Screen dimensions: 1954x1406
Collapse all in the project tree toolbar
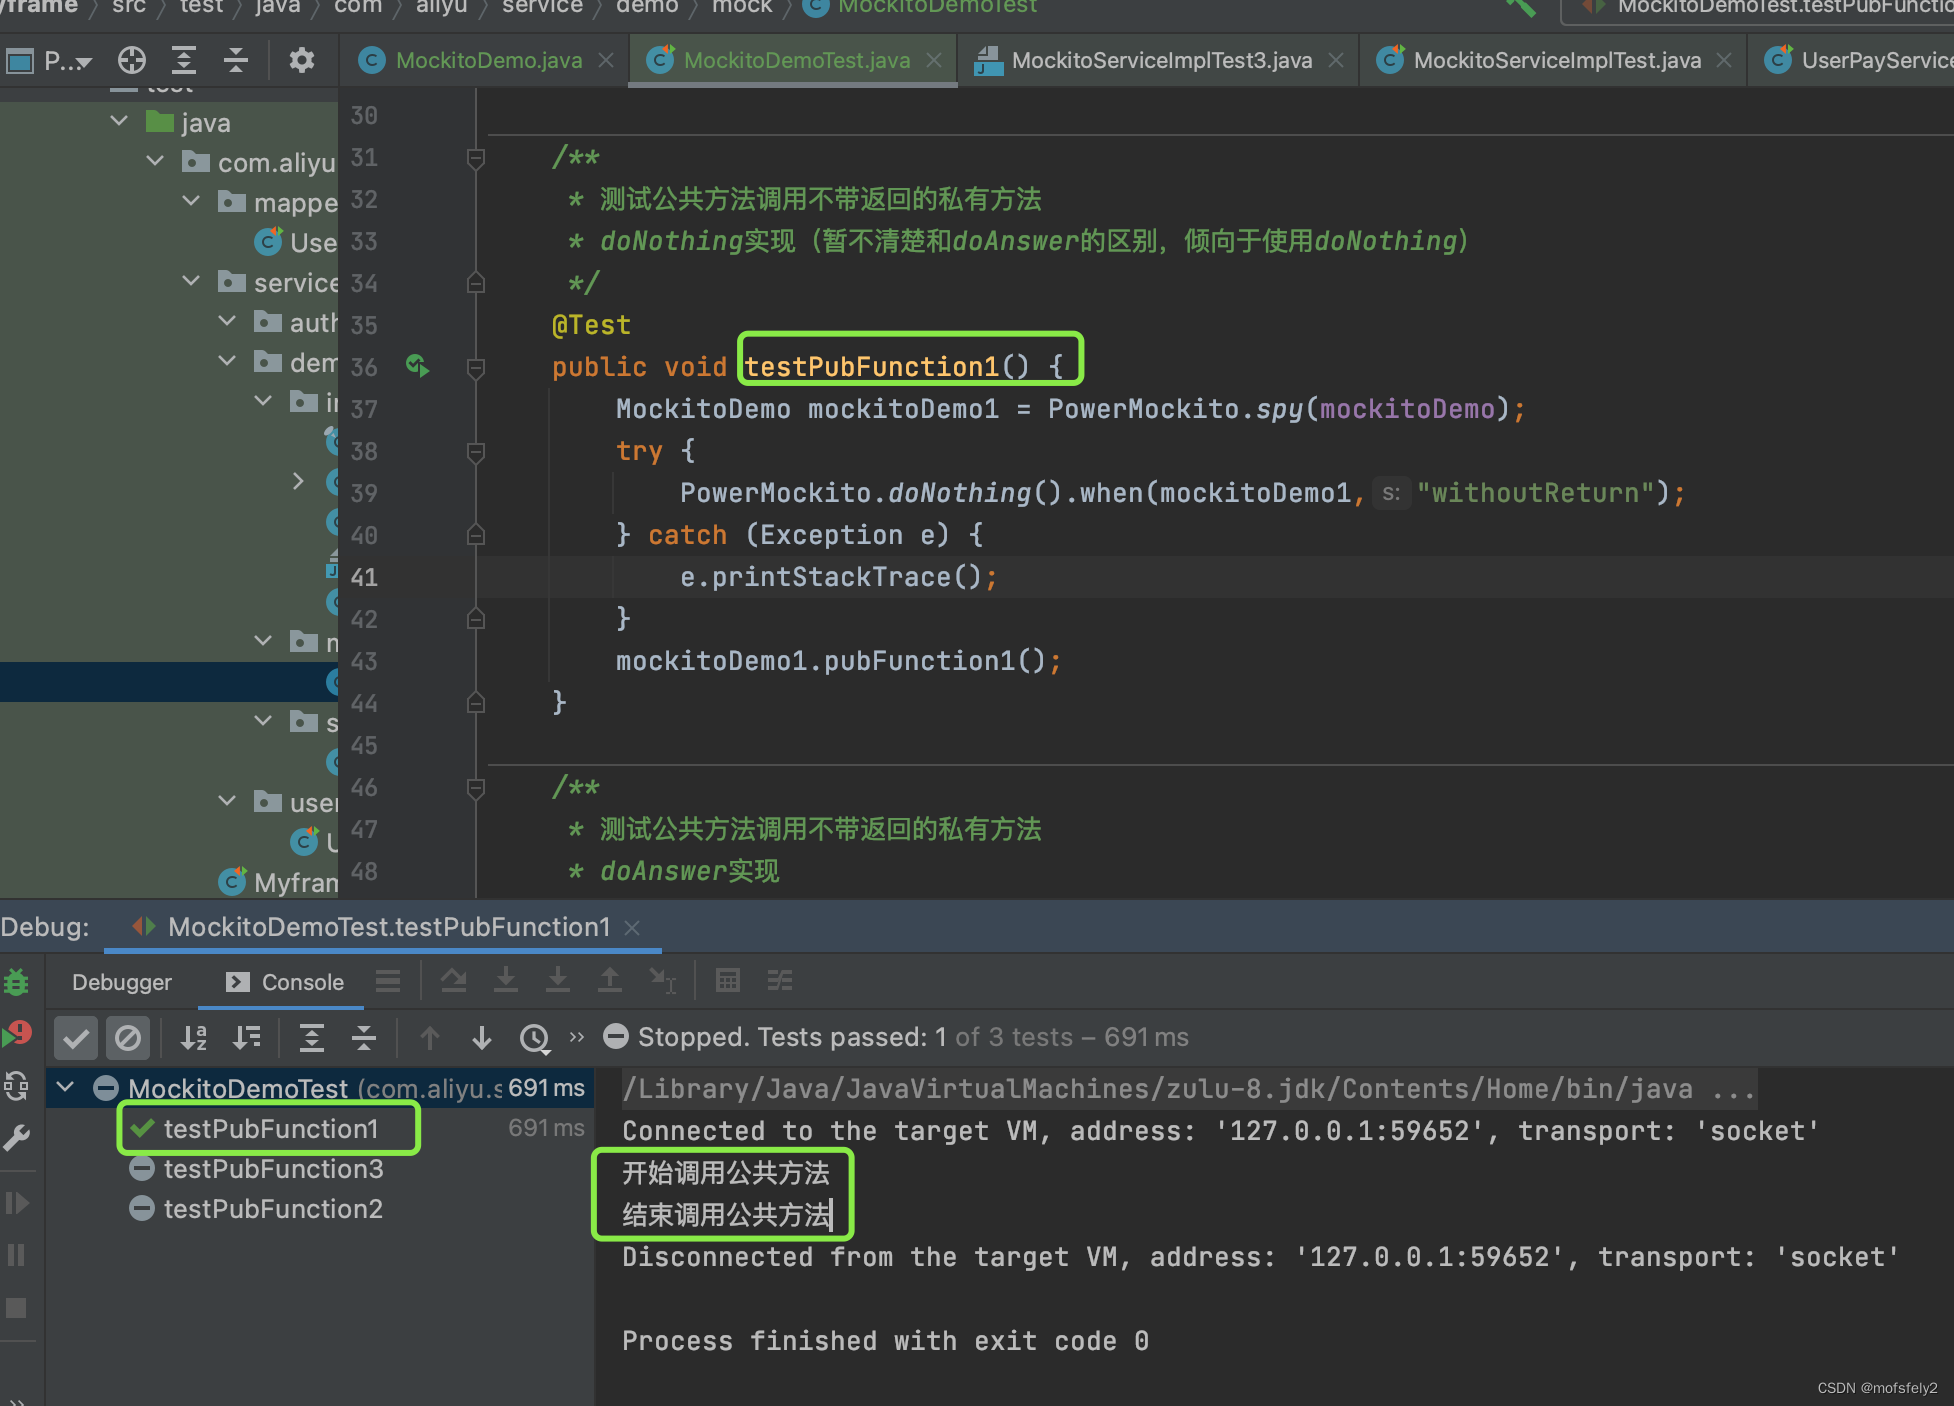(236, 61)
